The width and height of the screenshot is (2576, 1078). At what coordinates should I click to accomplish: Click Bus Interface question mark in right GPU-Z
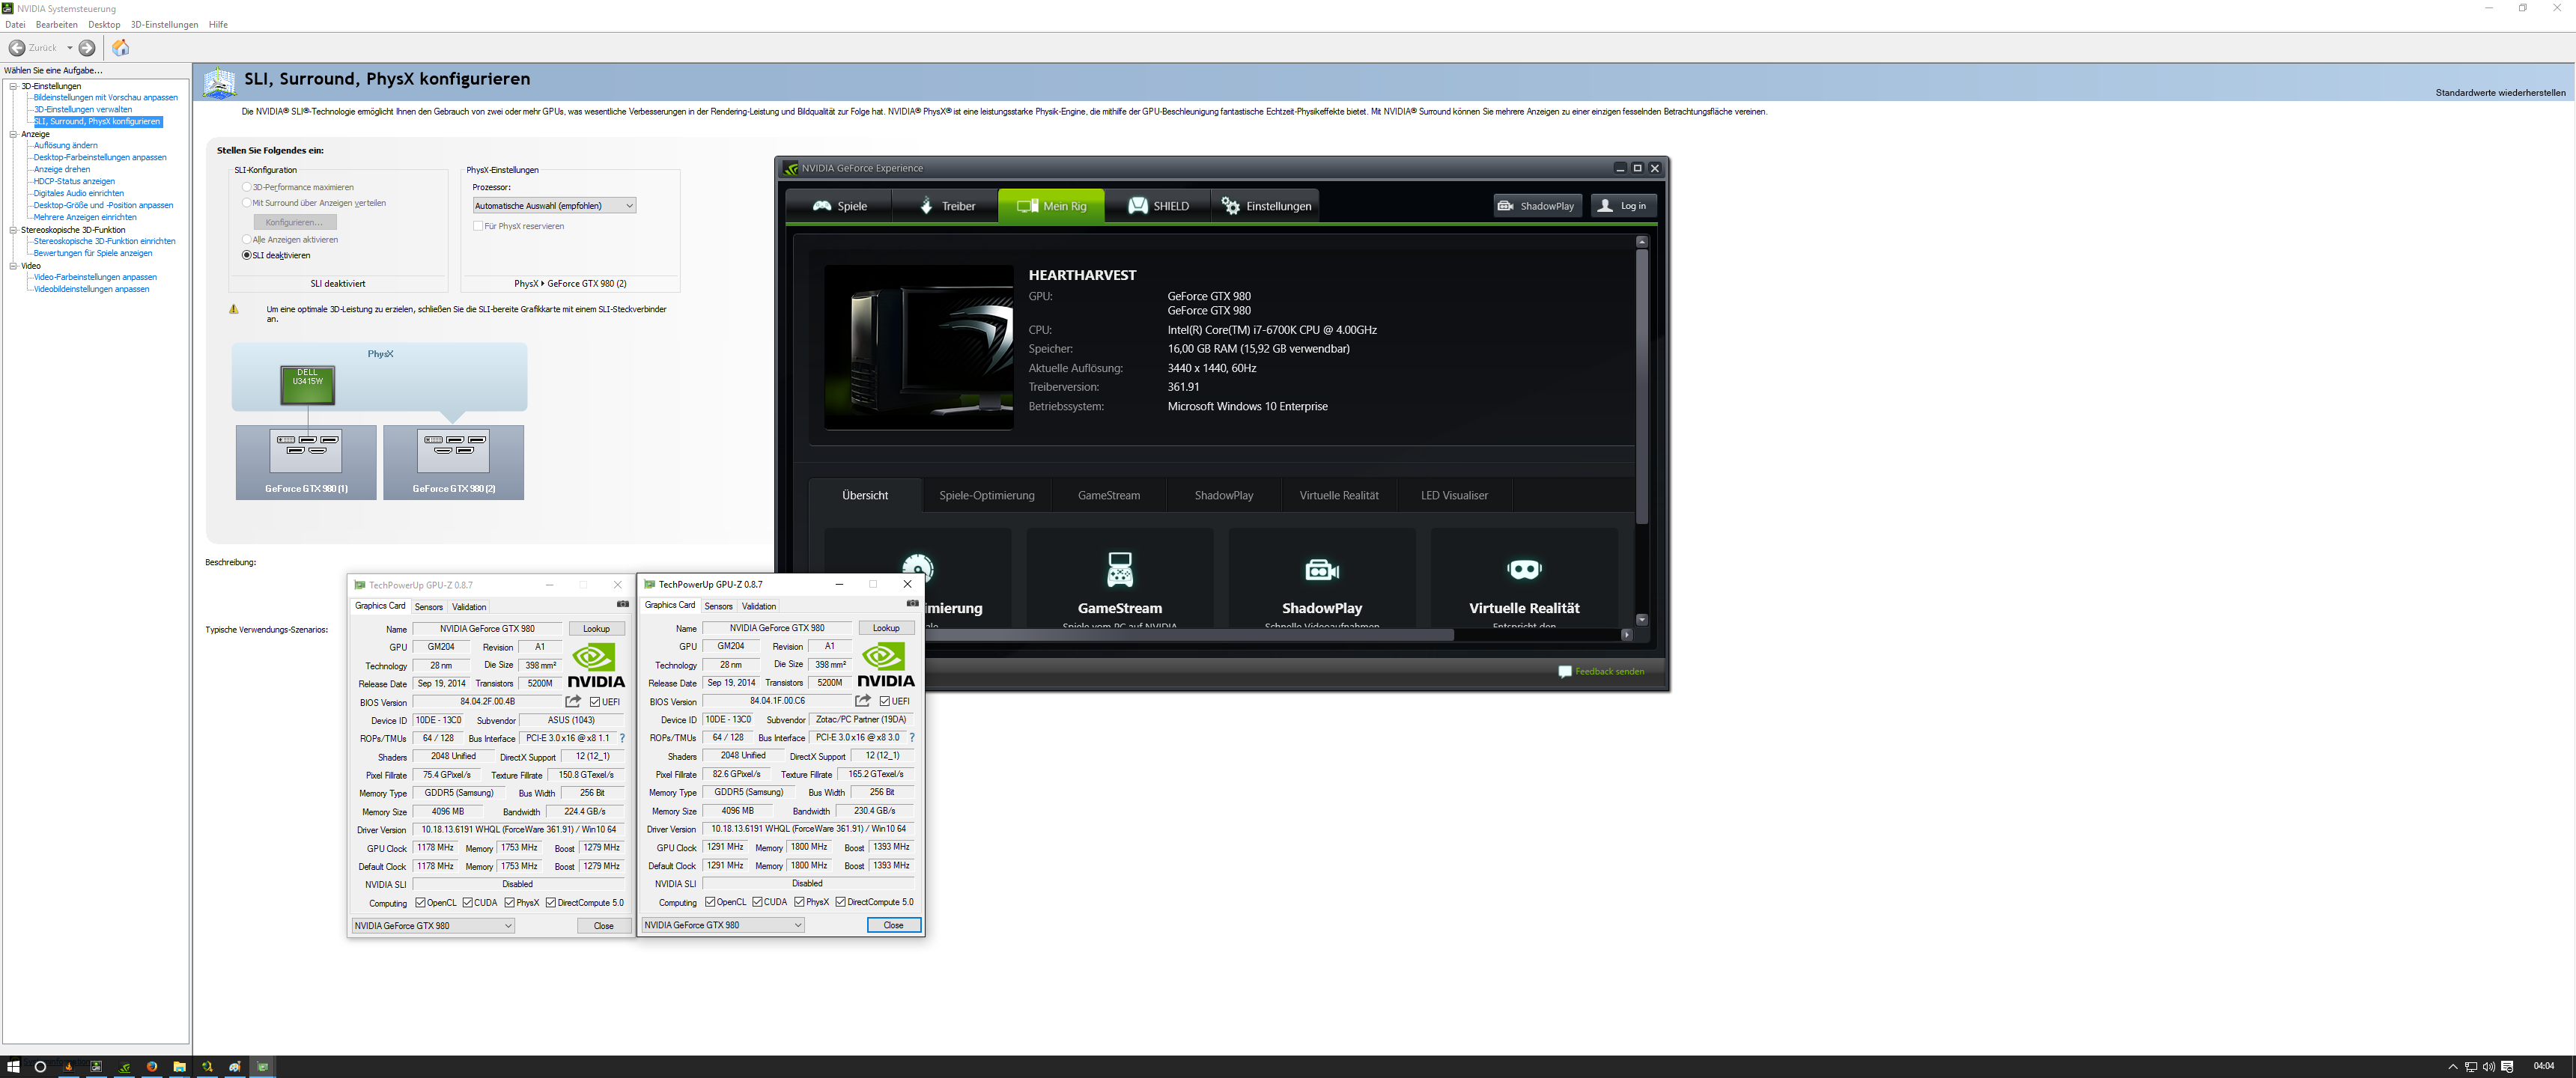[911, 738]
